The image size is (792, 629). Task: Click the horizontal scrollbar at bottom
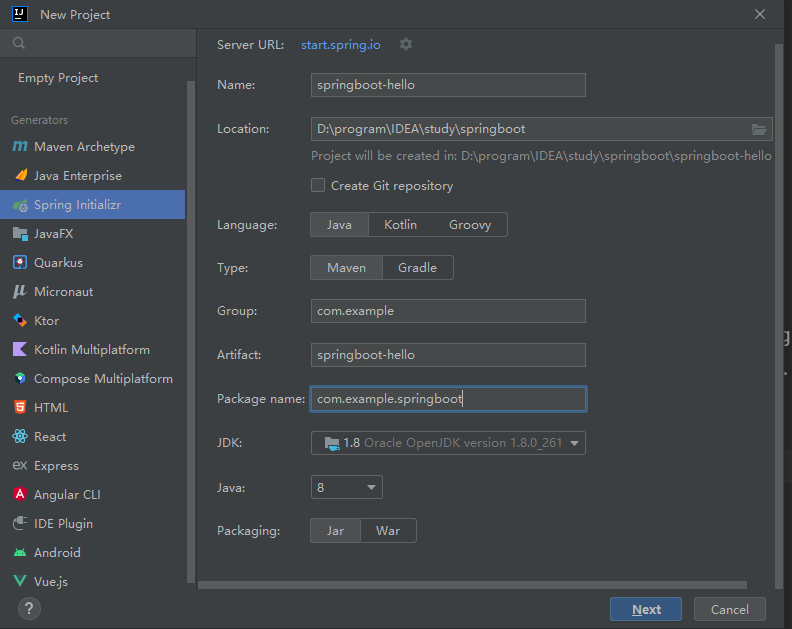[472, 585]
